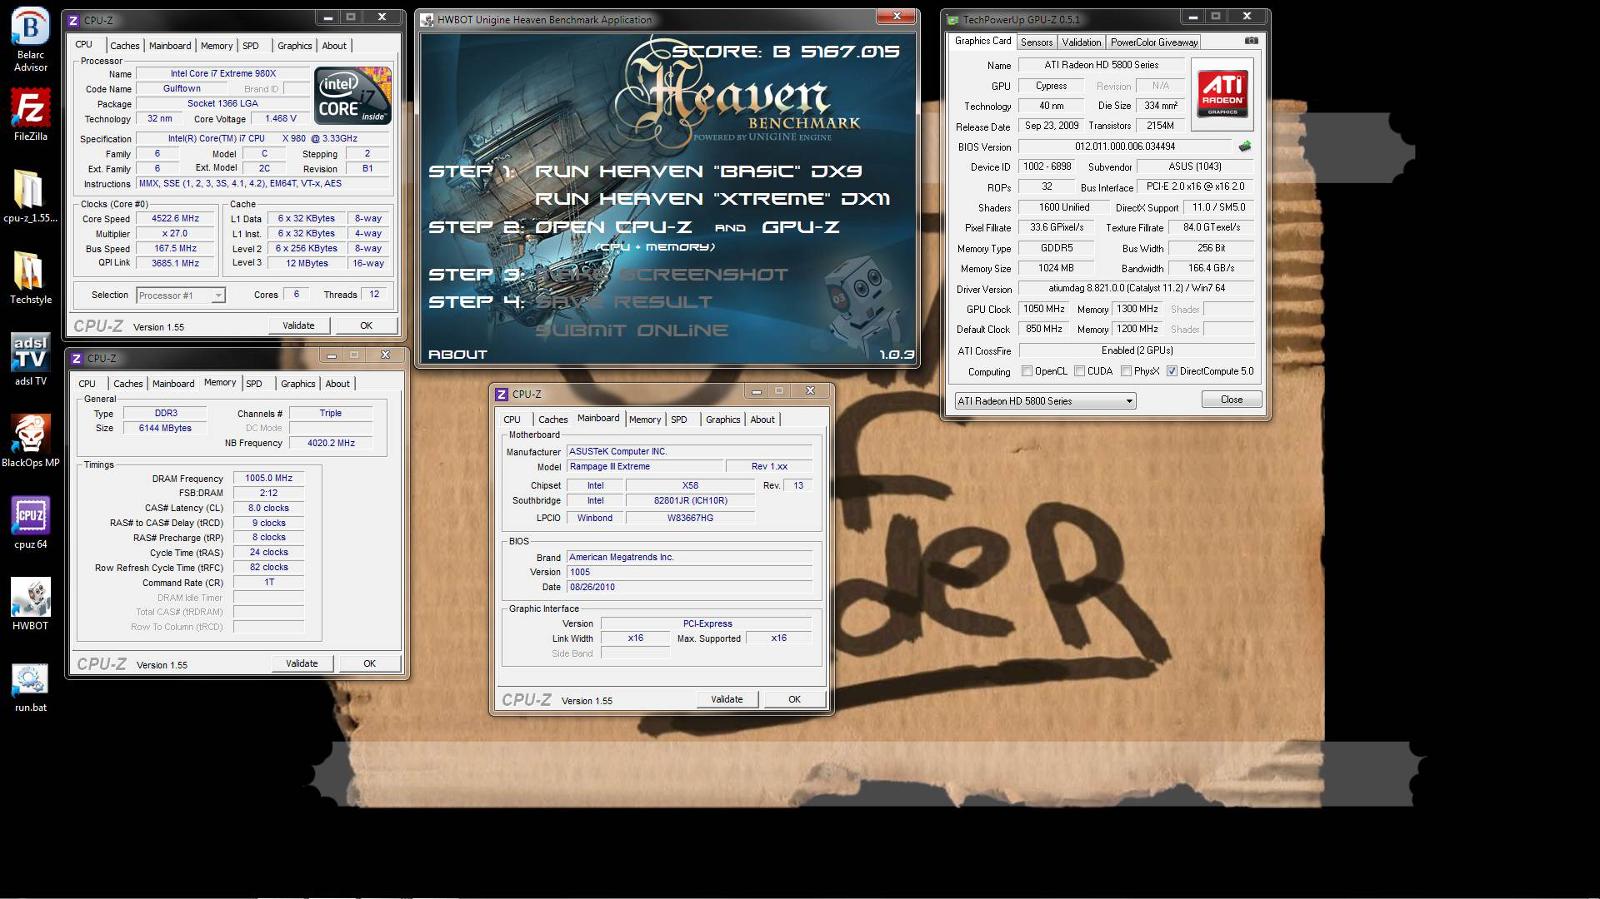Click BIOS version save chip icon in GPU-Z
Viewport: 1600px width, 899px height.
point(1245,146)
